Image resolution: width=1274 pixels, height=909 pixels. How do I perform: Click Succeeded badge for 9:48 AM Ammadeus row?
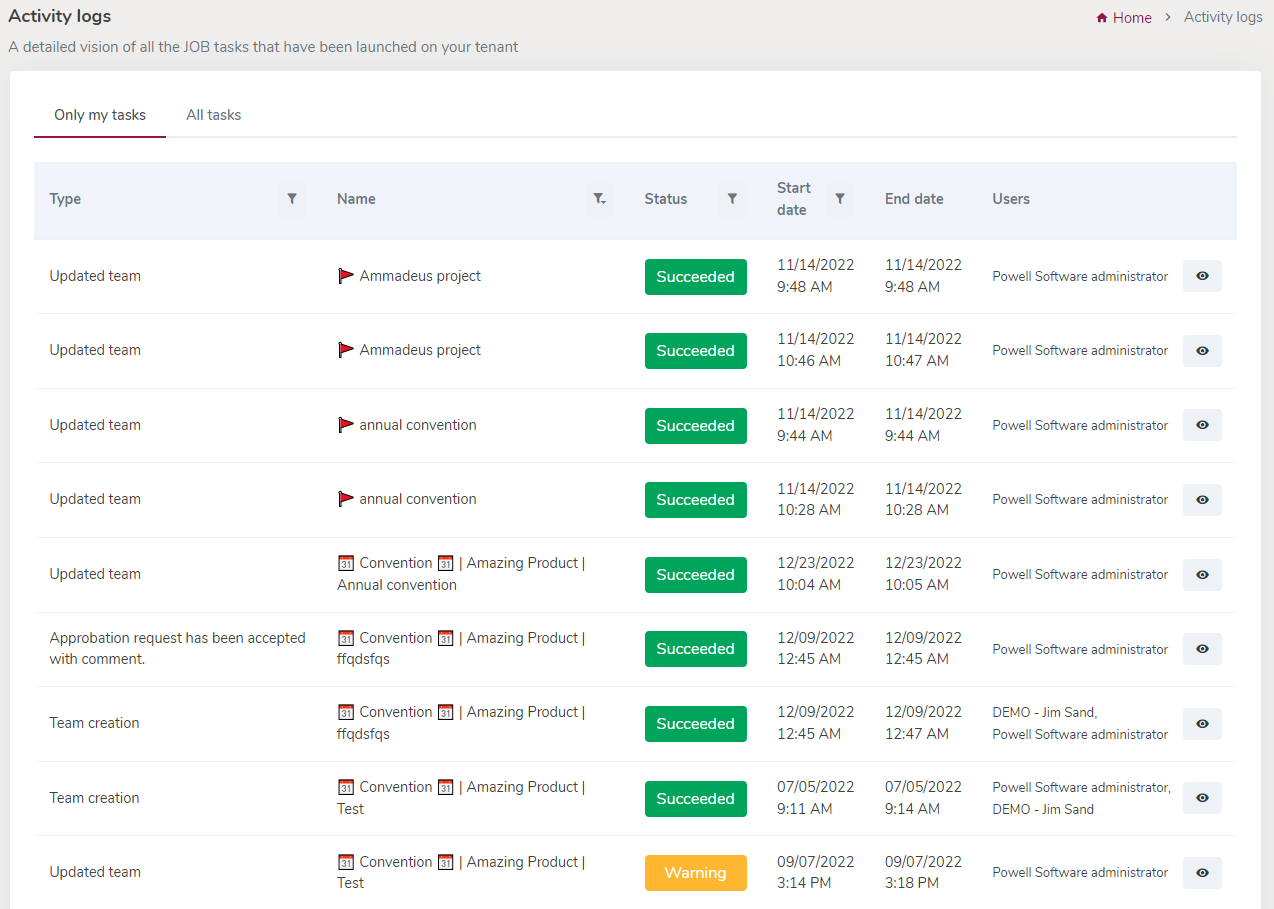tap(696, 277)
